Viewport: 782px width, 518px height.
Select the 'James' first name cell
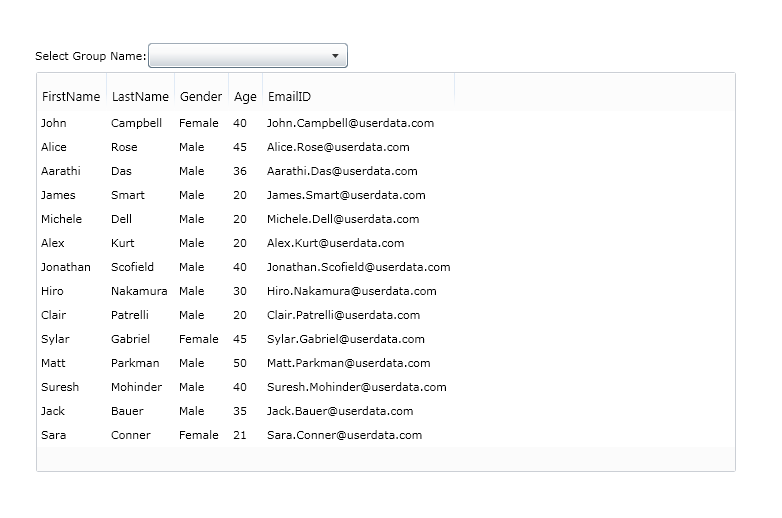tap(58, 195)
